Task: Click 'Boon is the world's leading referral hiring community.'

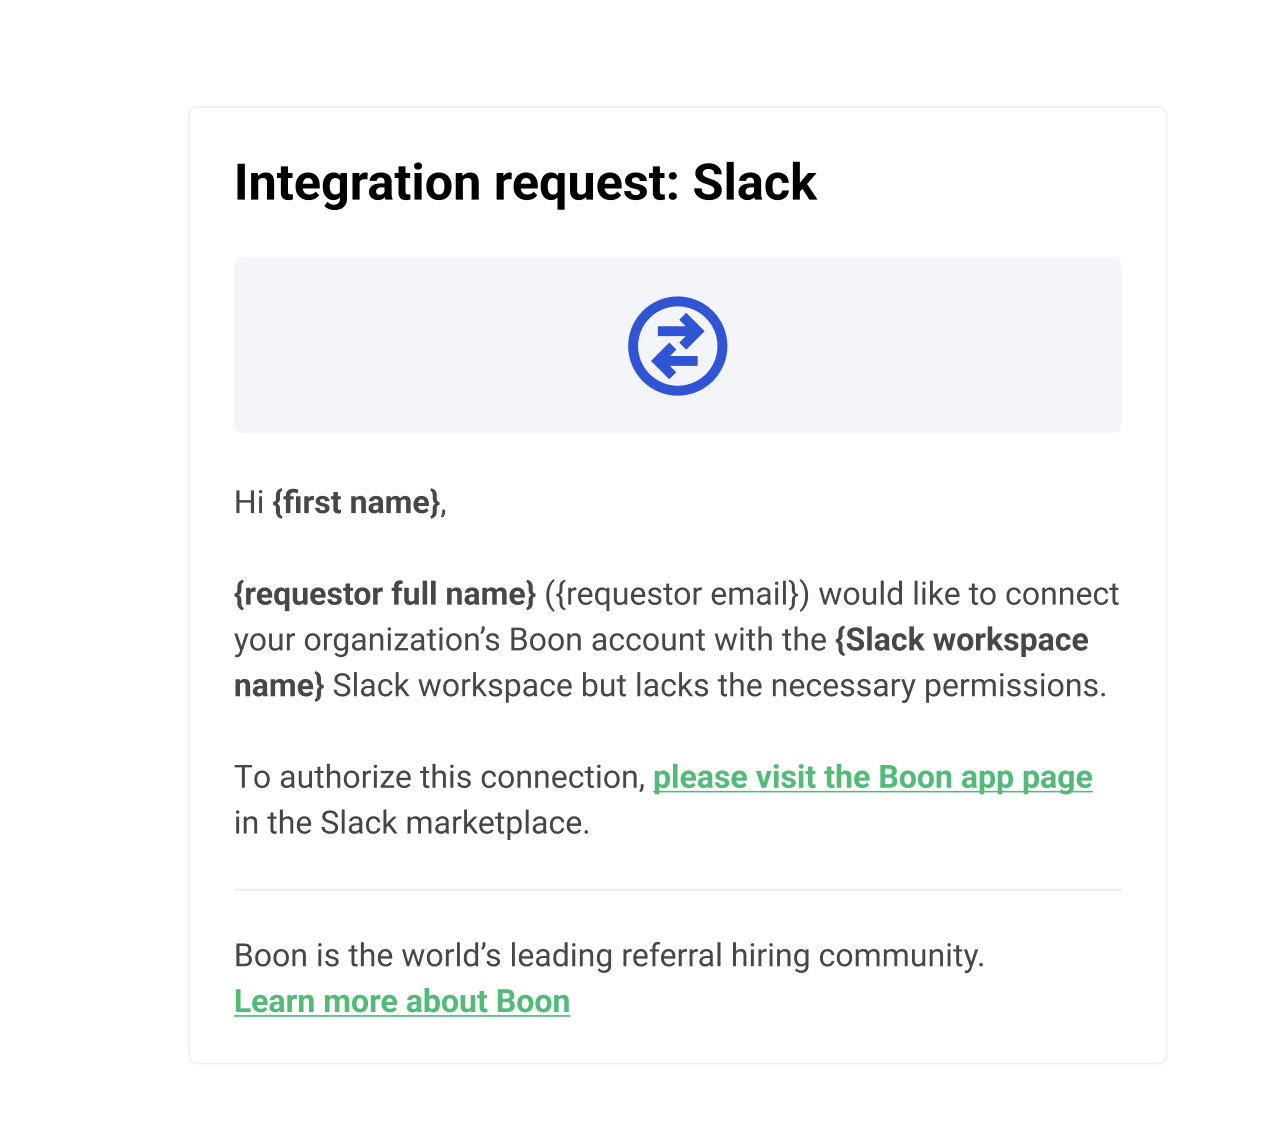Action: tap(609, 956)
